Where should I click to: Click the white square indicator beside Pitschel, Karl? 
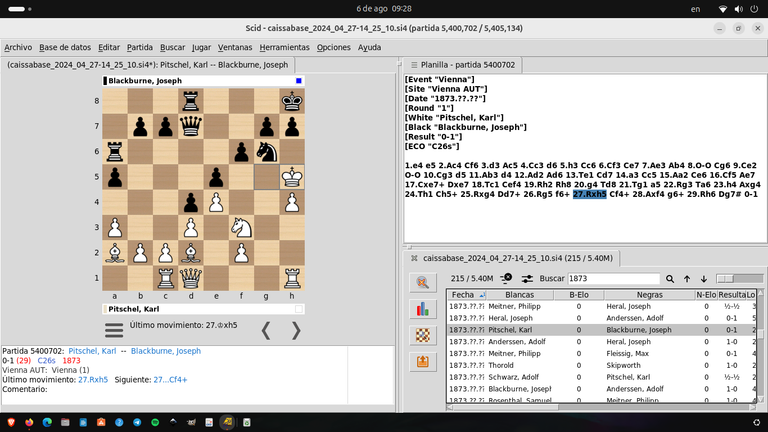[299, 309]
